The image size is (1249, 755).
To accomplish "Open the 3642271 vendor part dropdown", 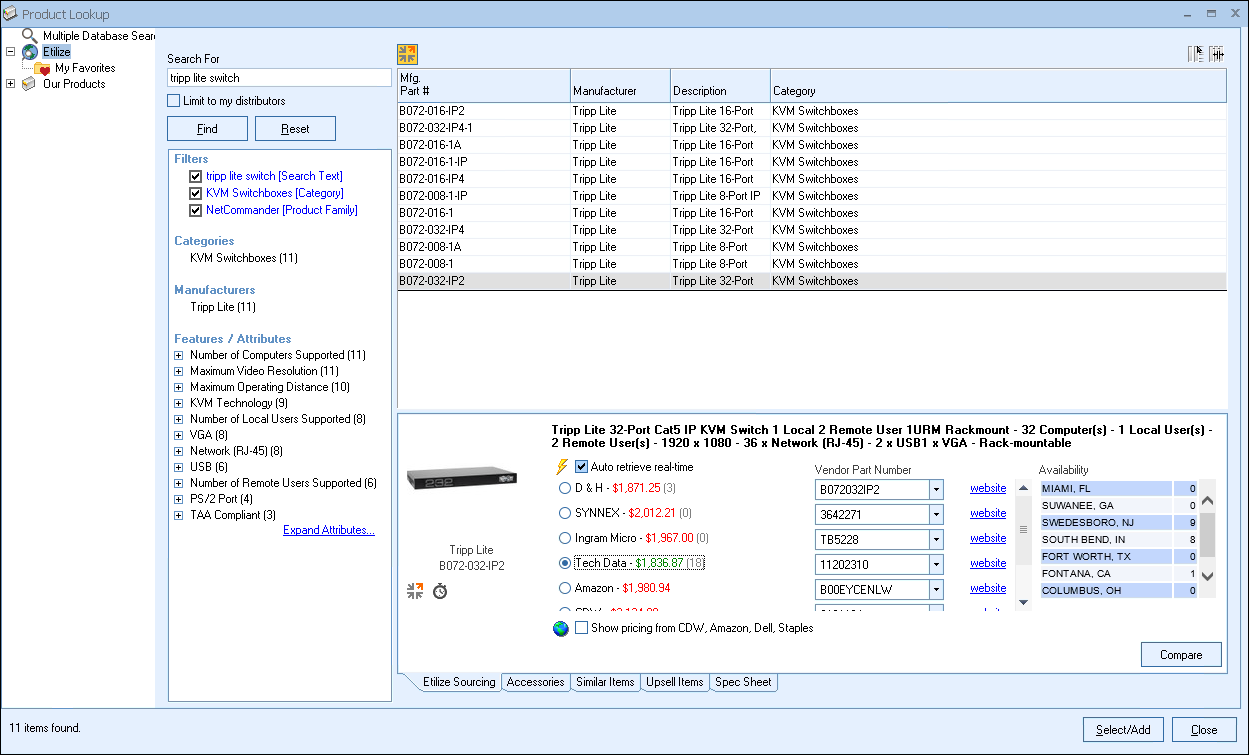I will [936, 514].
